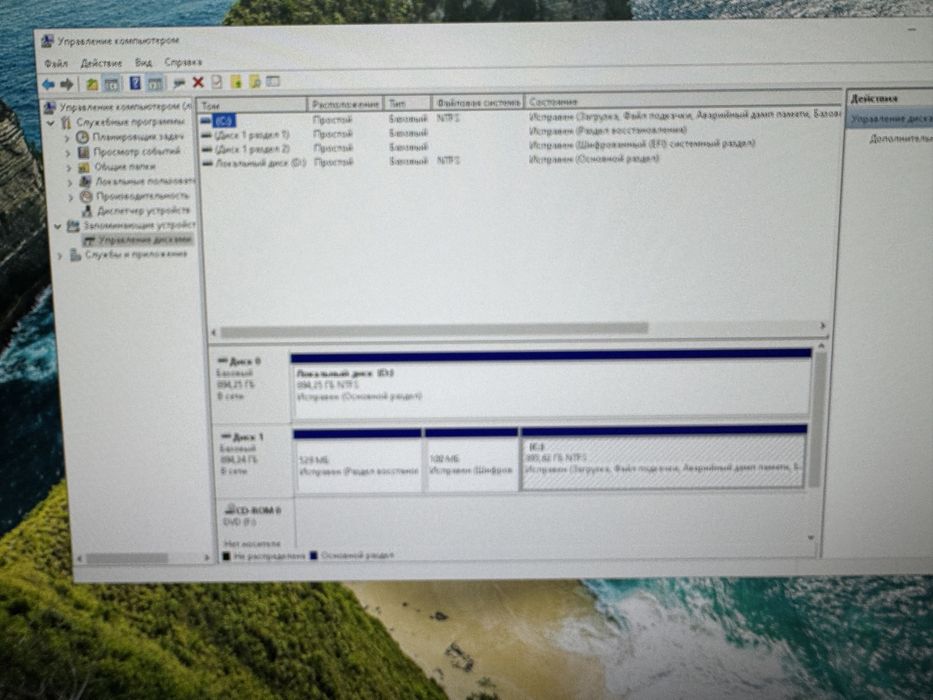Open the Вид menu
This screenshot has height=700, width=933.
coord(143,62)
